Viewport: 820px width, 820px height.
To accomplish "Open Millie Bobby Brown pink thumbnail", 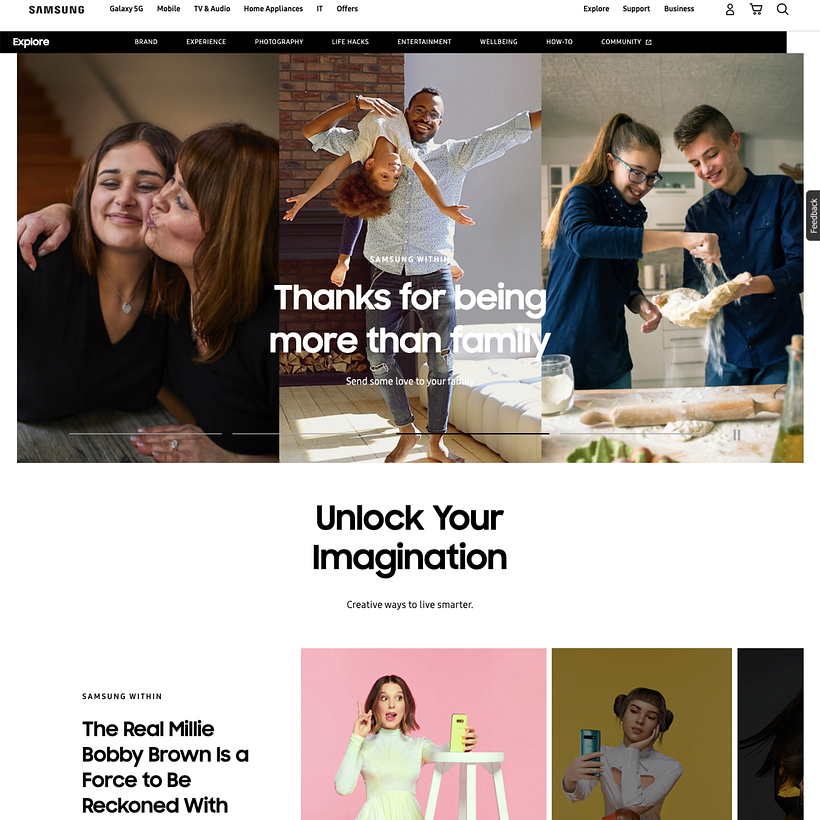I will pyautogui.click(x=424, y=734).
